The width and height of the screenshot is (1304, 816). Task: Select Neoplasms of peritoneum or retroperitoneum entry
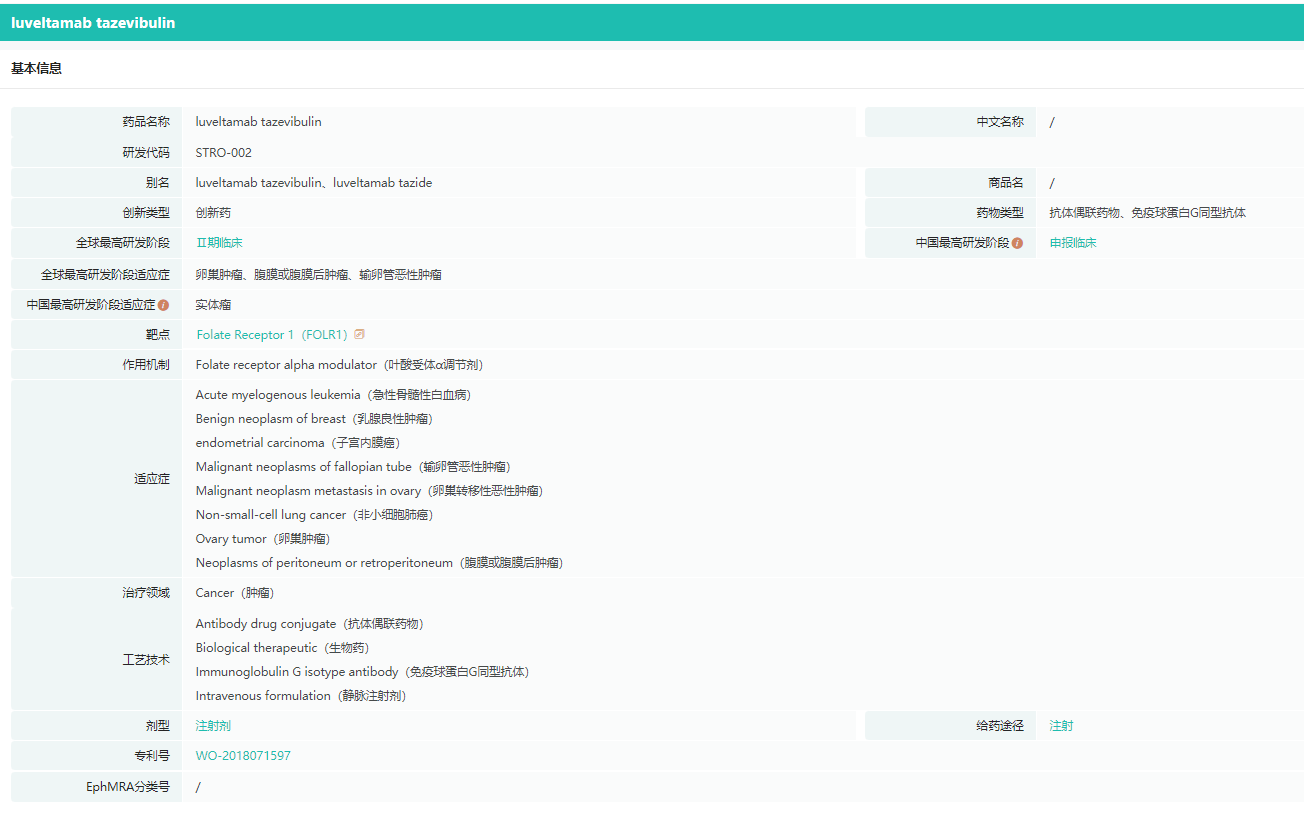point(380,563)
